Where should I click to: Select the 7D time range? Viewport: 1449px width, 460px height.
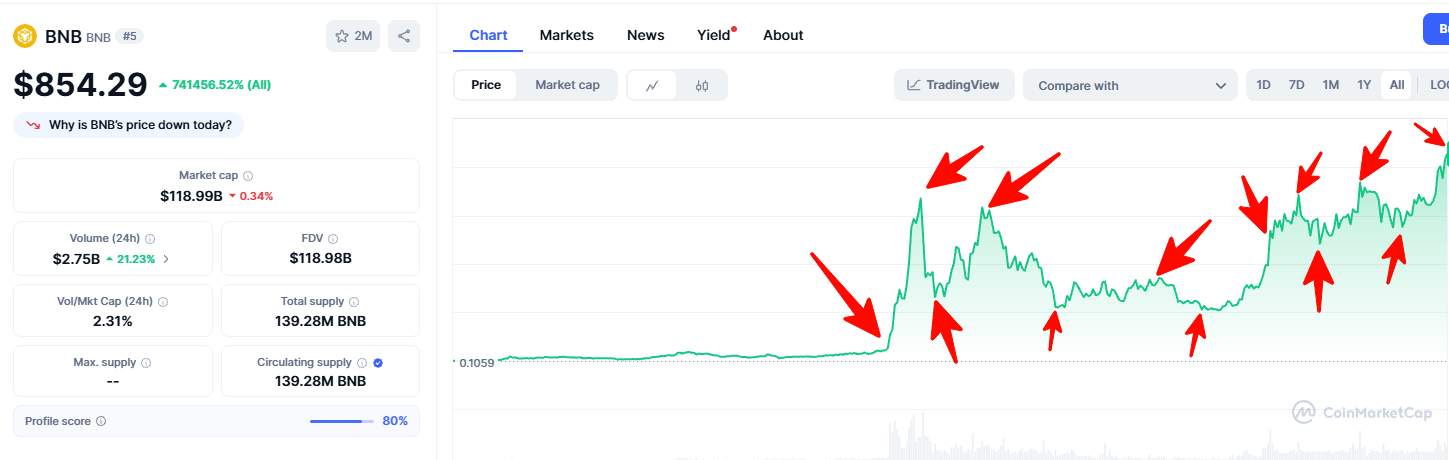pyautogui.click(x=1296, y=85)
